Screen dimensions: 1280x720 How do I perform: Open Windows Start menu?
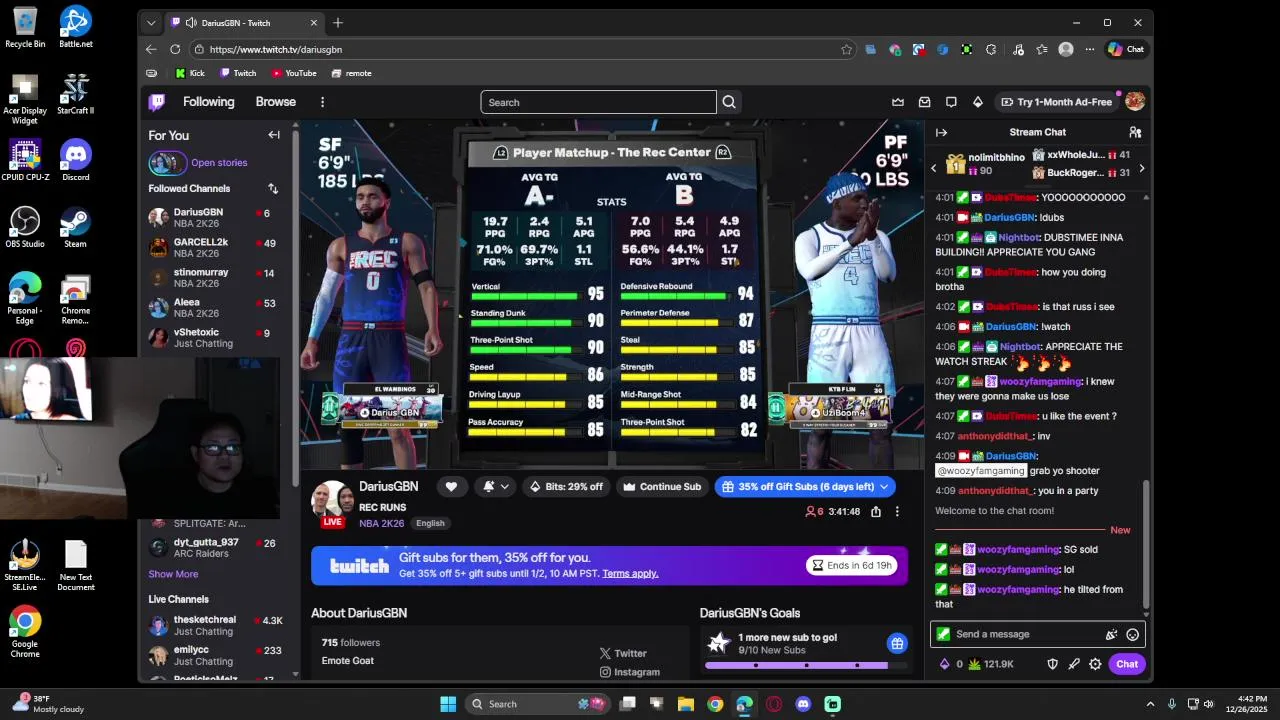point(448,704)
